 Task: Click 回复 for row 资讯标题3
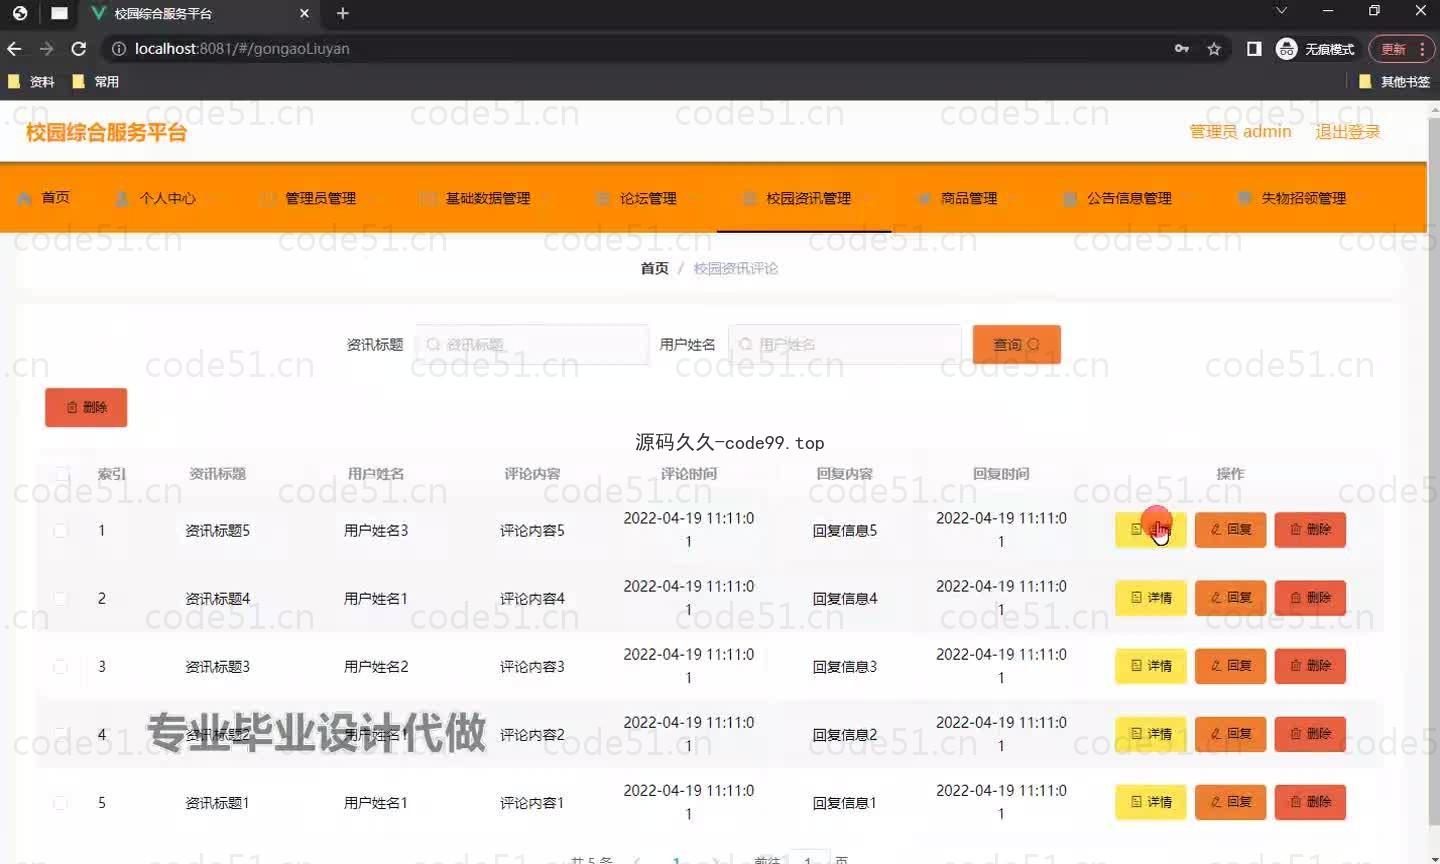[1231, 666]
